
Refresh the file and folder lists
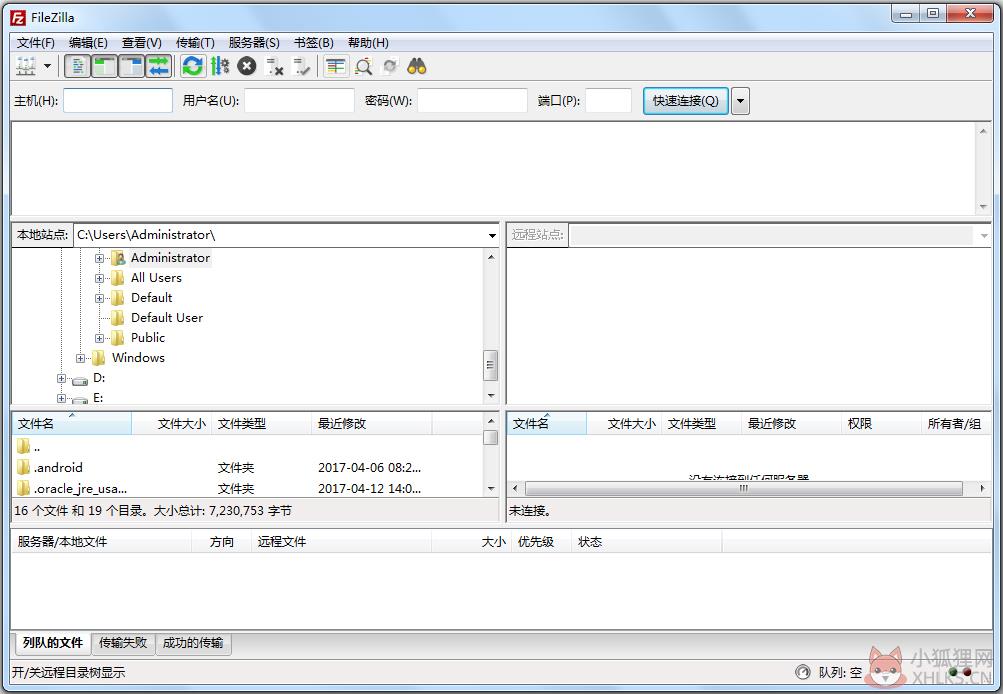point(192,66)
